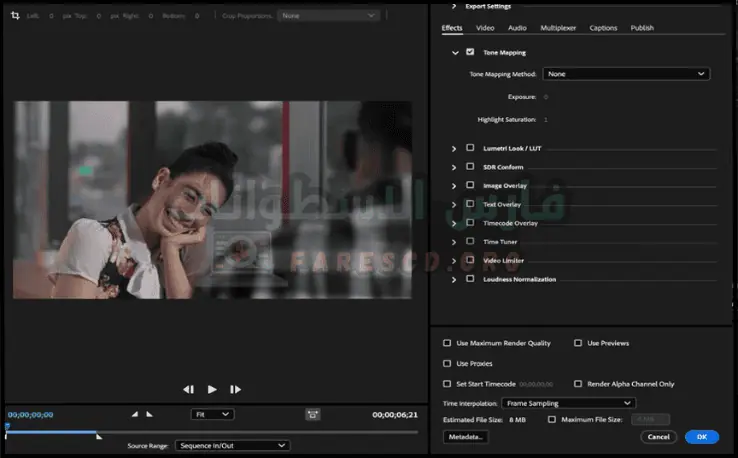Select the crop tool icon
The width and height of the screenshot is (738, 458).
point(15,16)
